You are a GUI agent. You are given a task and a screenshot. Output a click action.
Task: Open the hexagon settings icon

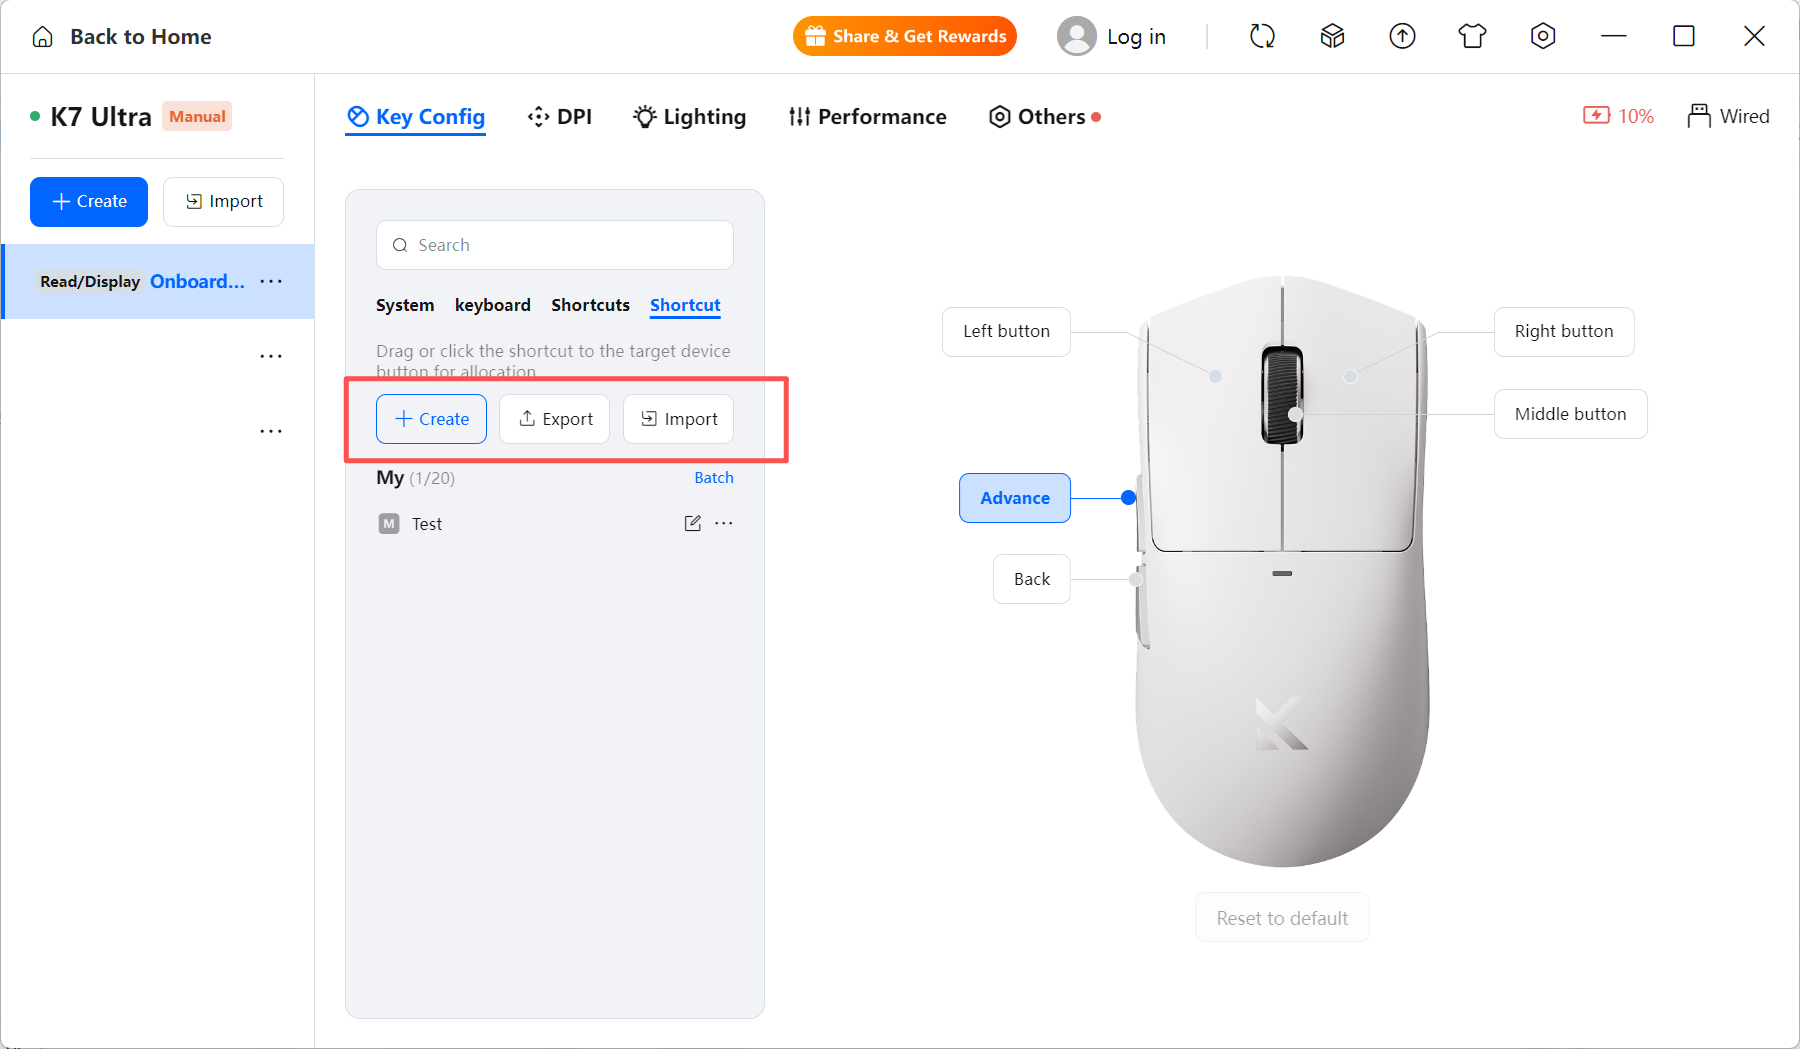[x=1543, y=37]
